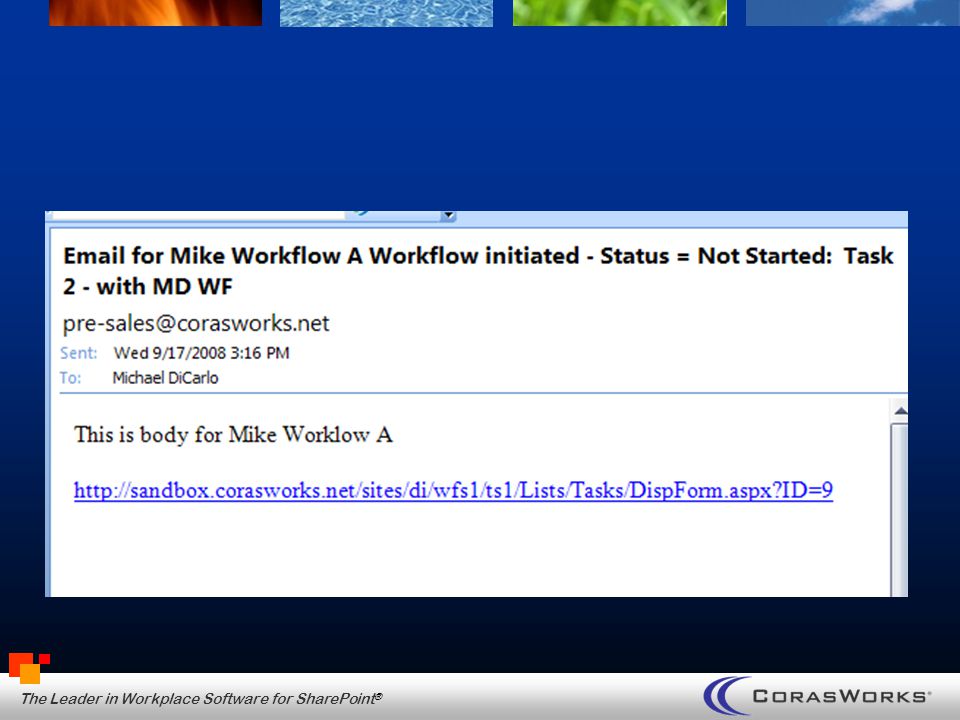Click the sent date Wed 9/17/2008 3:16 PM
Screen dimensions: 960x720
click(201, 353)
